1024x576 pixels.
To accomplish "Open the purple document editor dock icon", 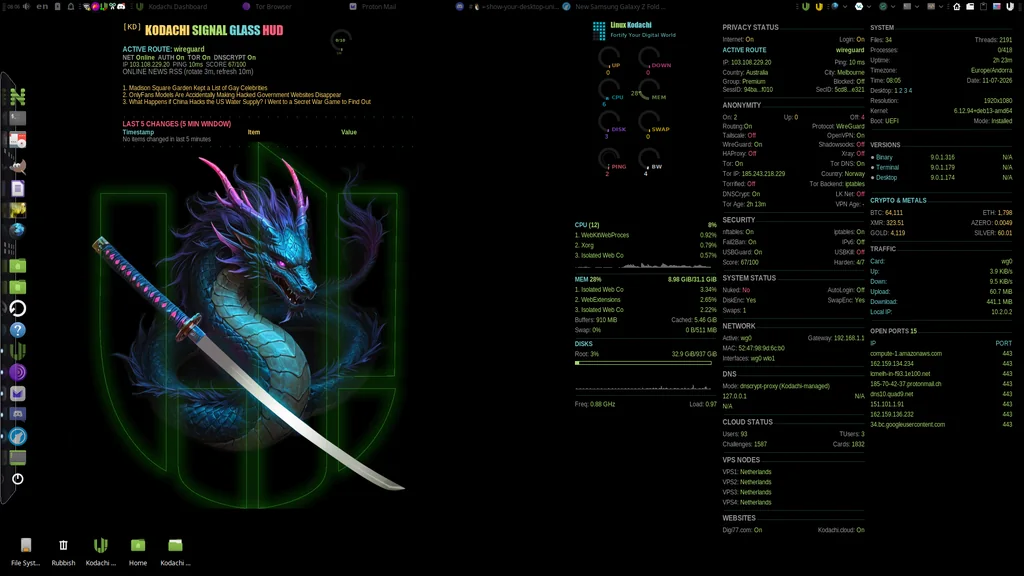I will pyautogui.click(x=18, y=189).
